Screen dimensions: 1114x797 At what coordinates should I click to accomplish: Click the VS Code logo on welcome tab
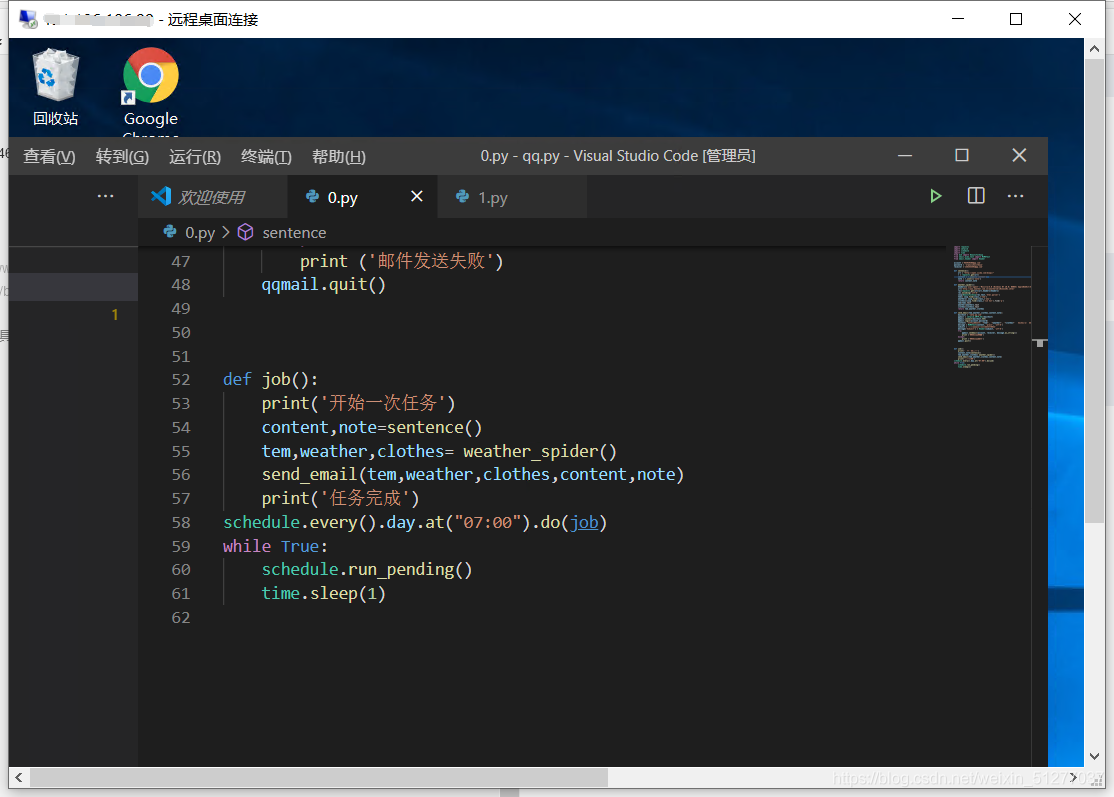coord(161,196)
